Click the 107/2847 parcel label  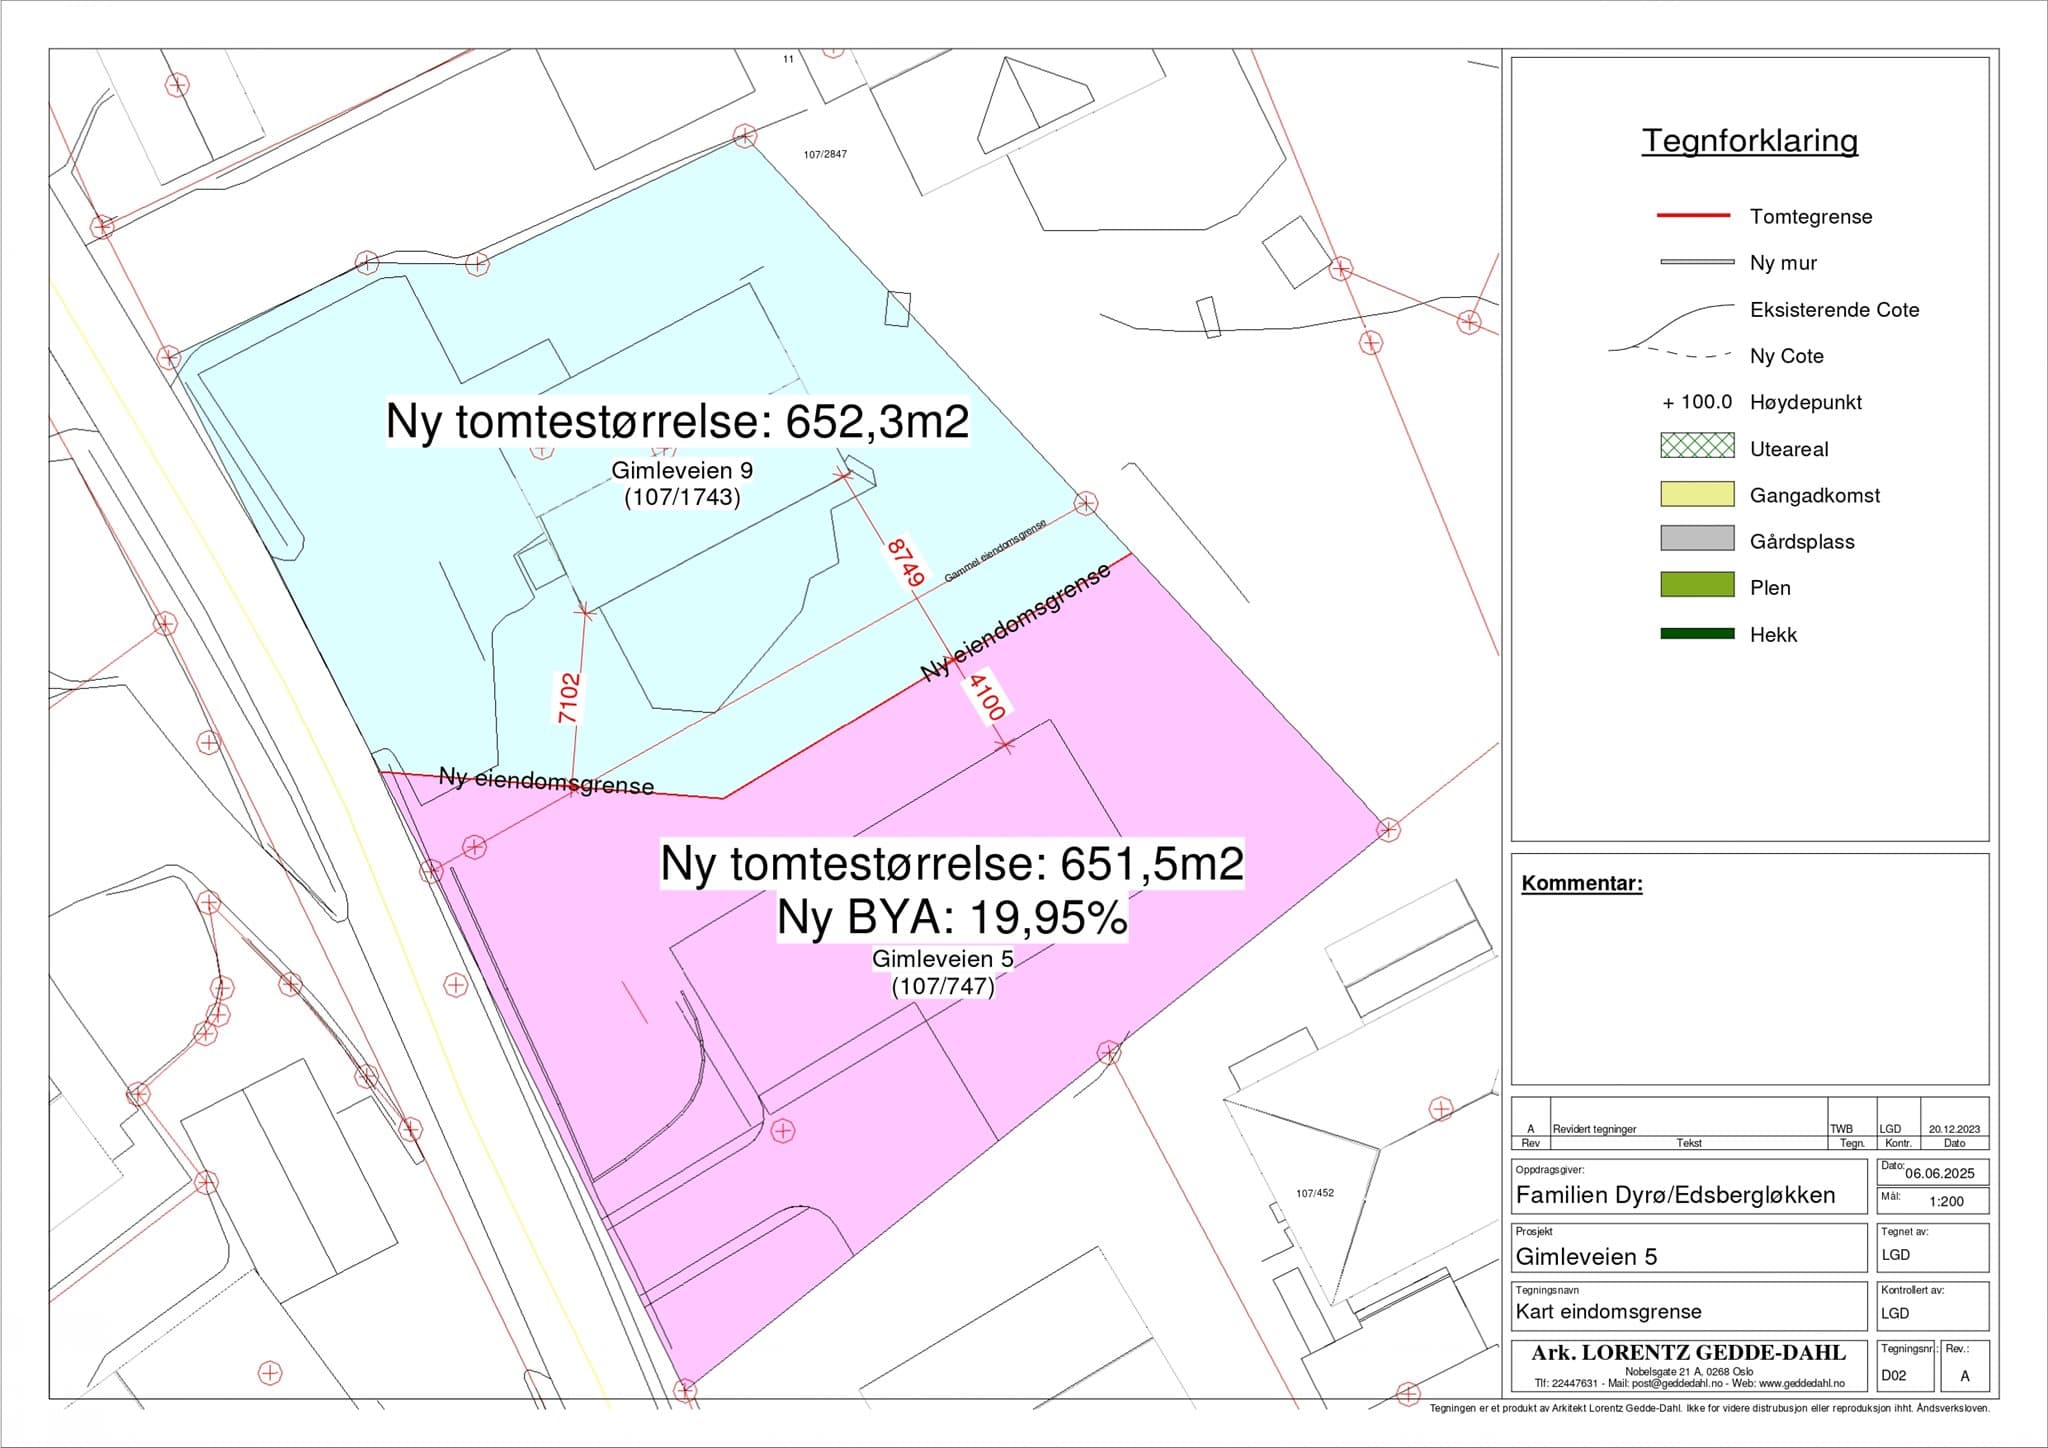click(x=825, y=154)
